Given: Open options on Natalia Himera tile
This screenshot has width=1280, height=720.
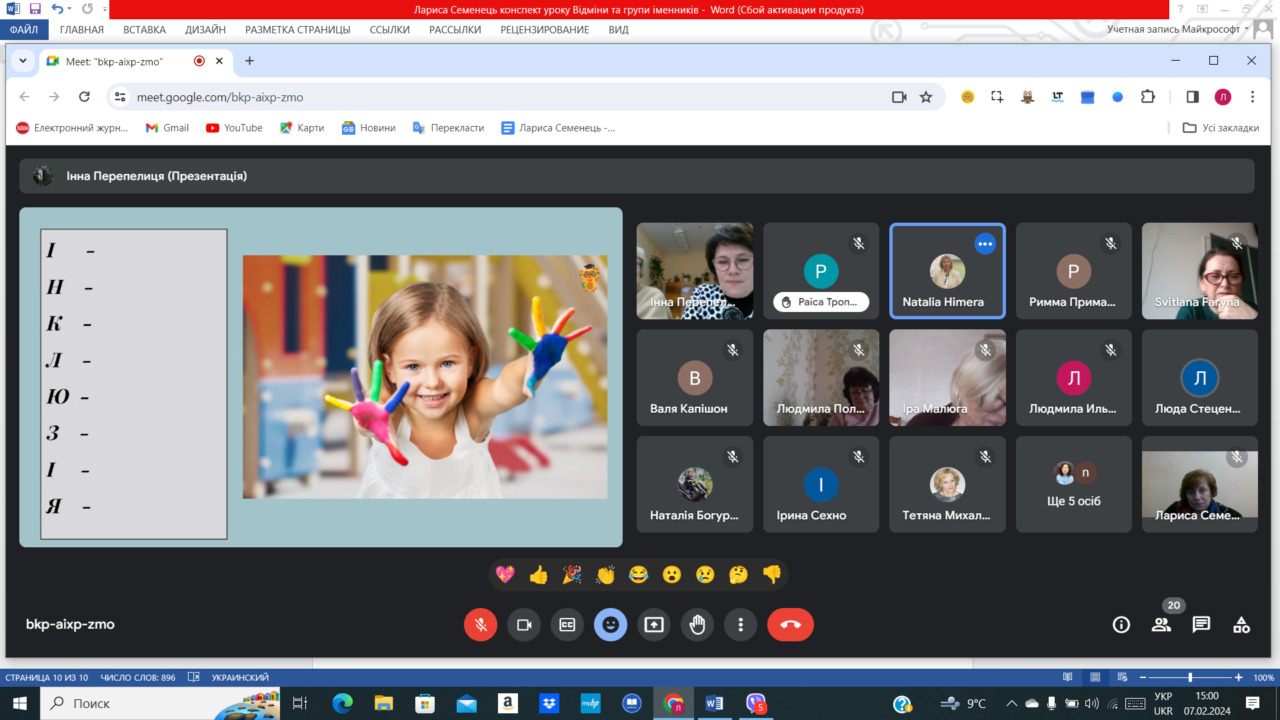Looking at the screenshot, I should (x=985, y=244).
